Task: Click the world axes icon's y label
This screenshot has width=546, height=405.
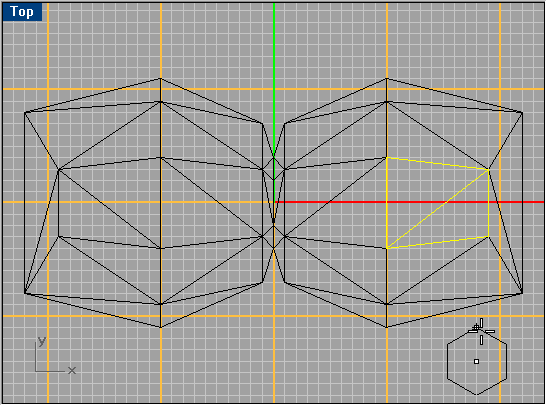Action: [x=42, y=341]
